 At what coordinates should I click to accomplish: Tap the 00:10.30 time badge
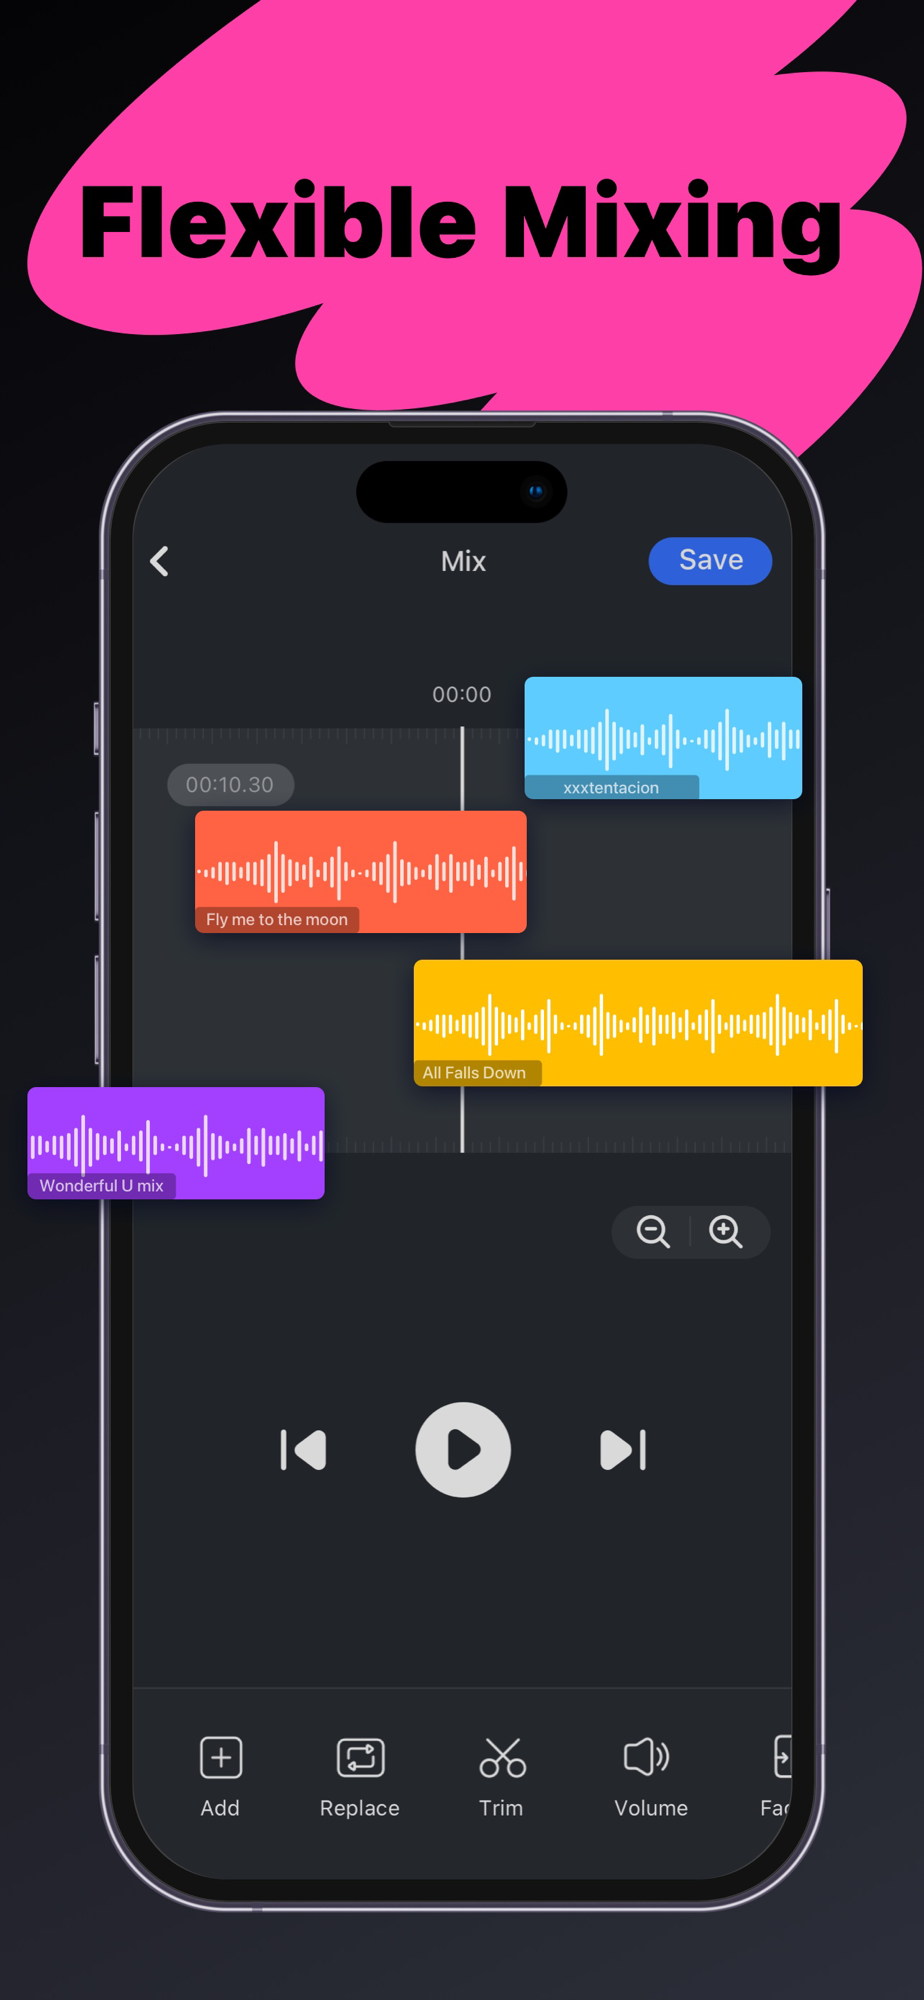[230, 785]
